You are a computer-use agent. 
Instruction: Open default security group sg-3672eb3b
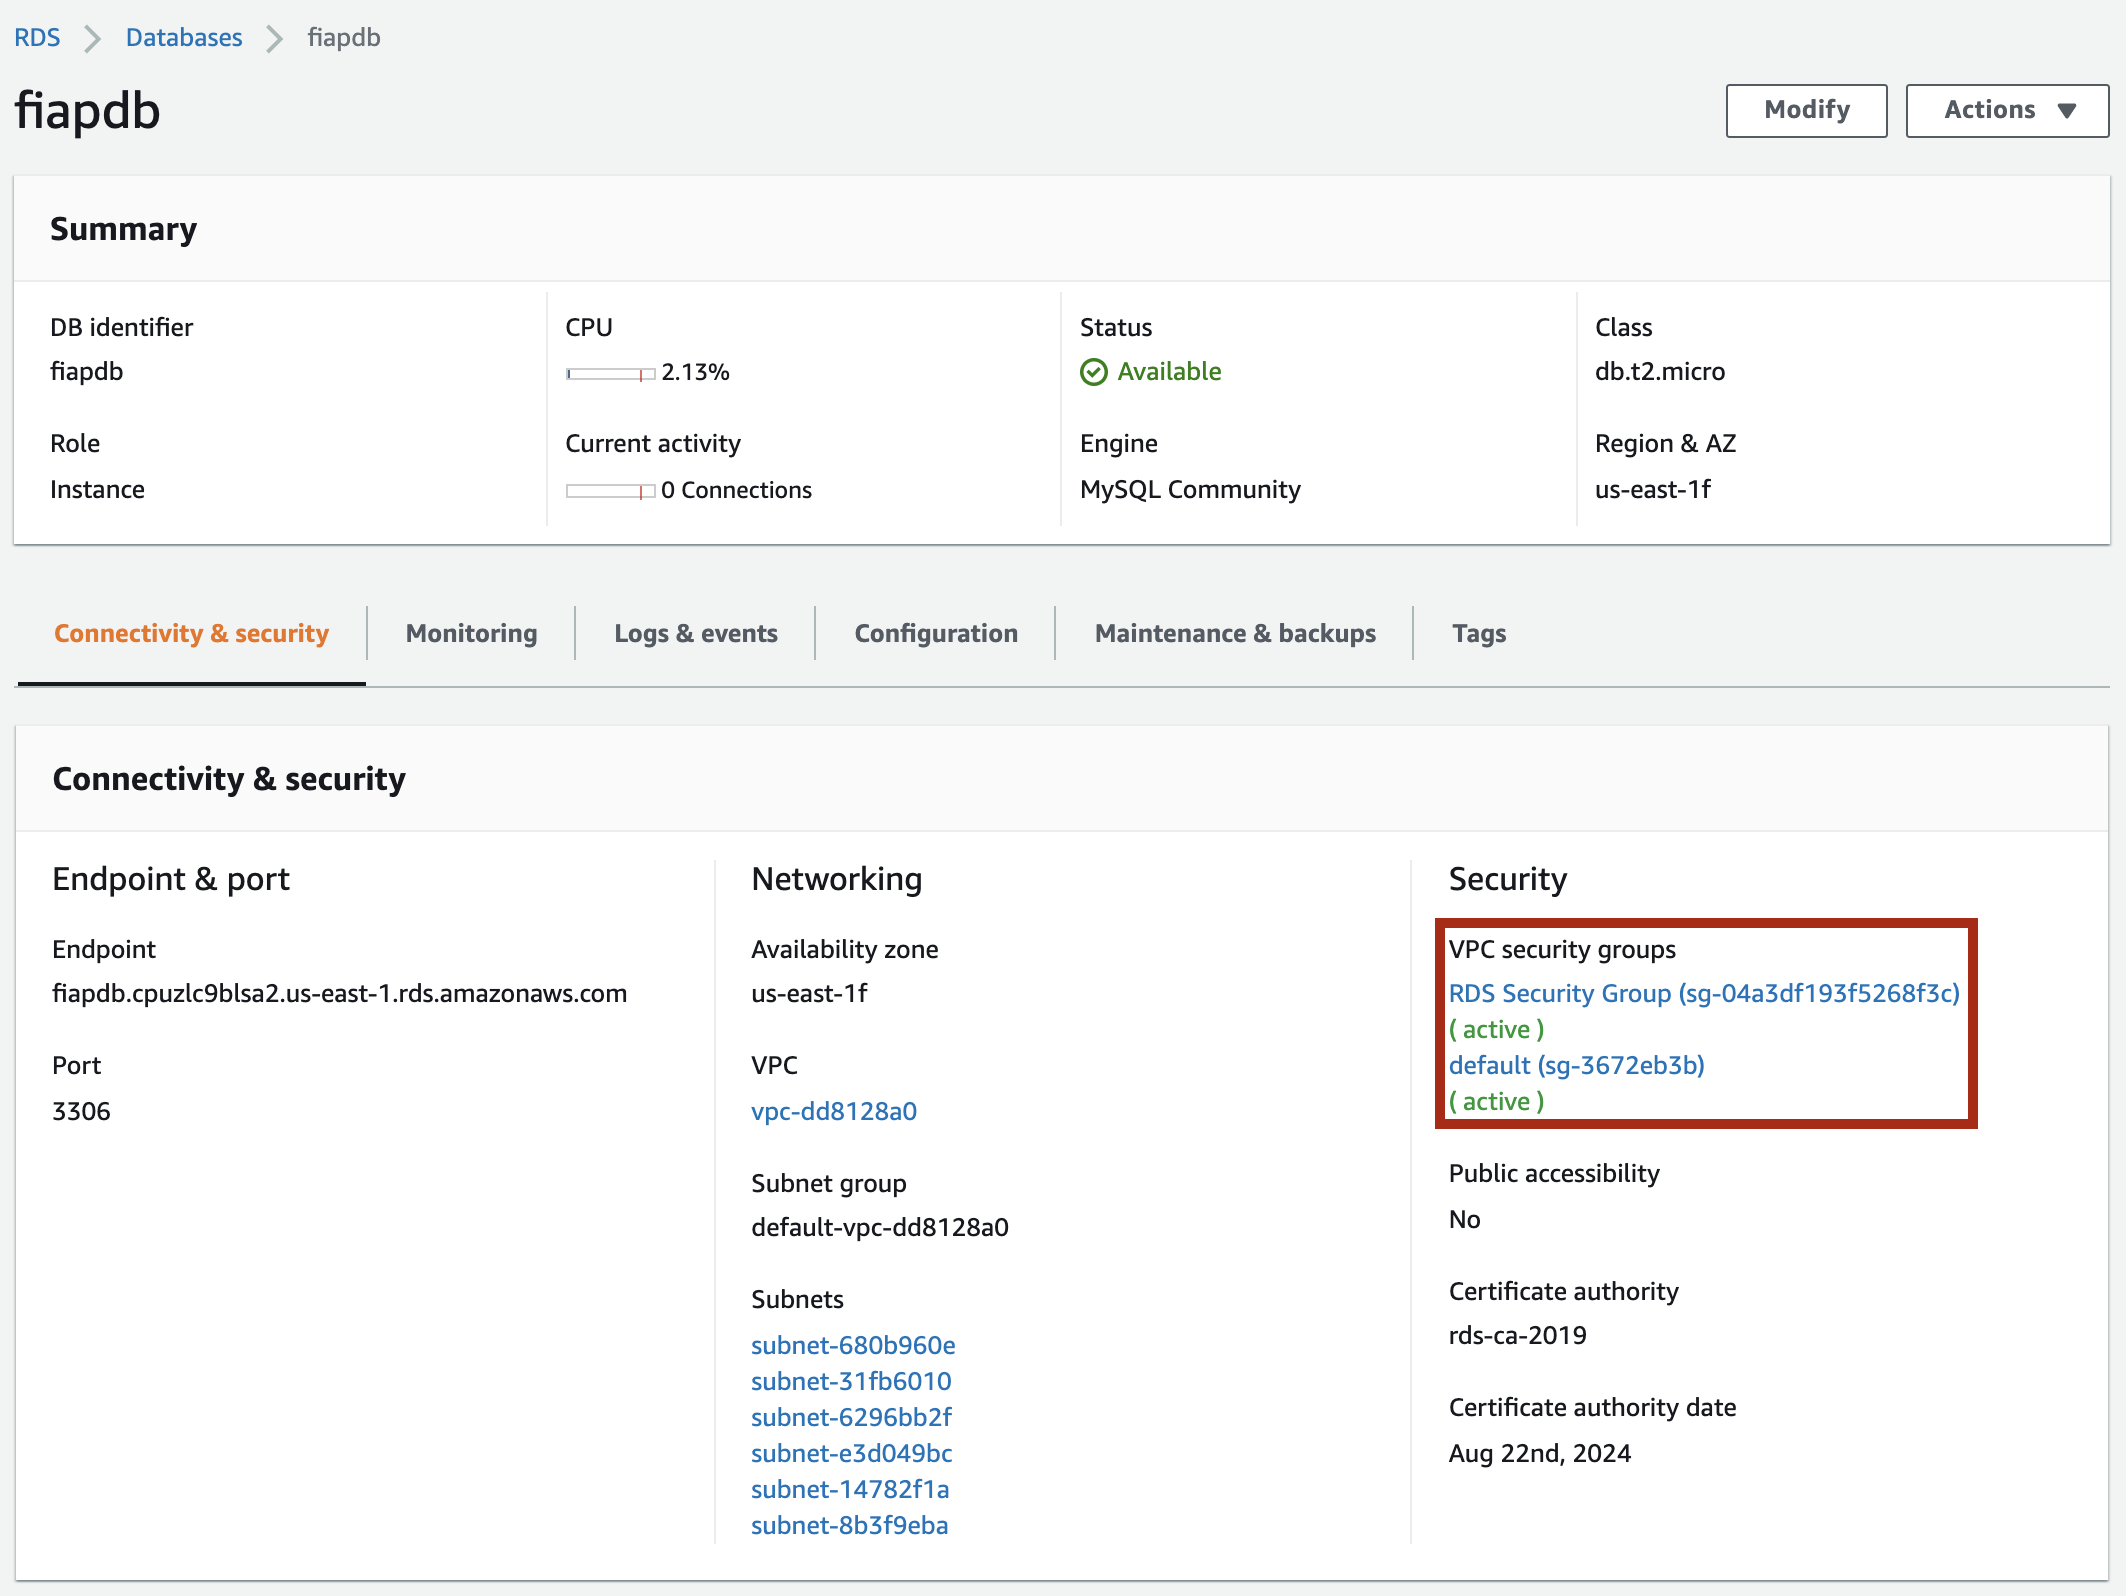pyautogui.click(x=1576, y=1065)
